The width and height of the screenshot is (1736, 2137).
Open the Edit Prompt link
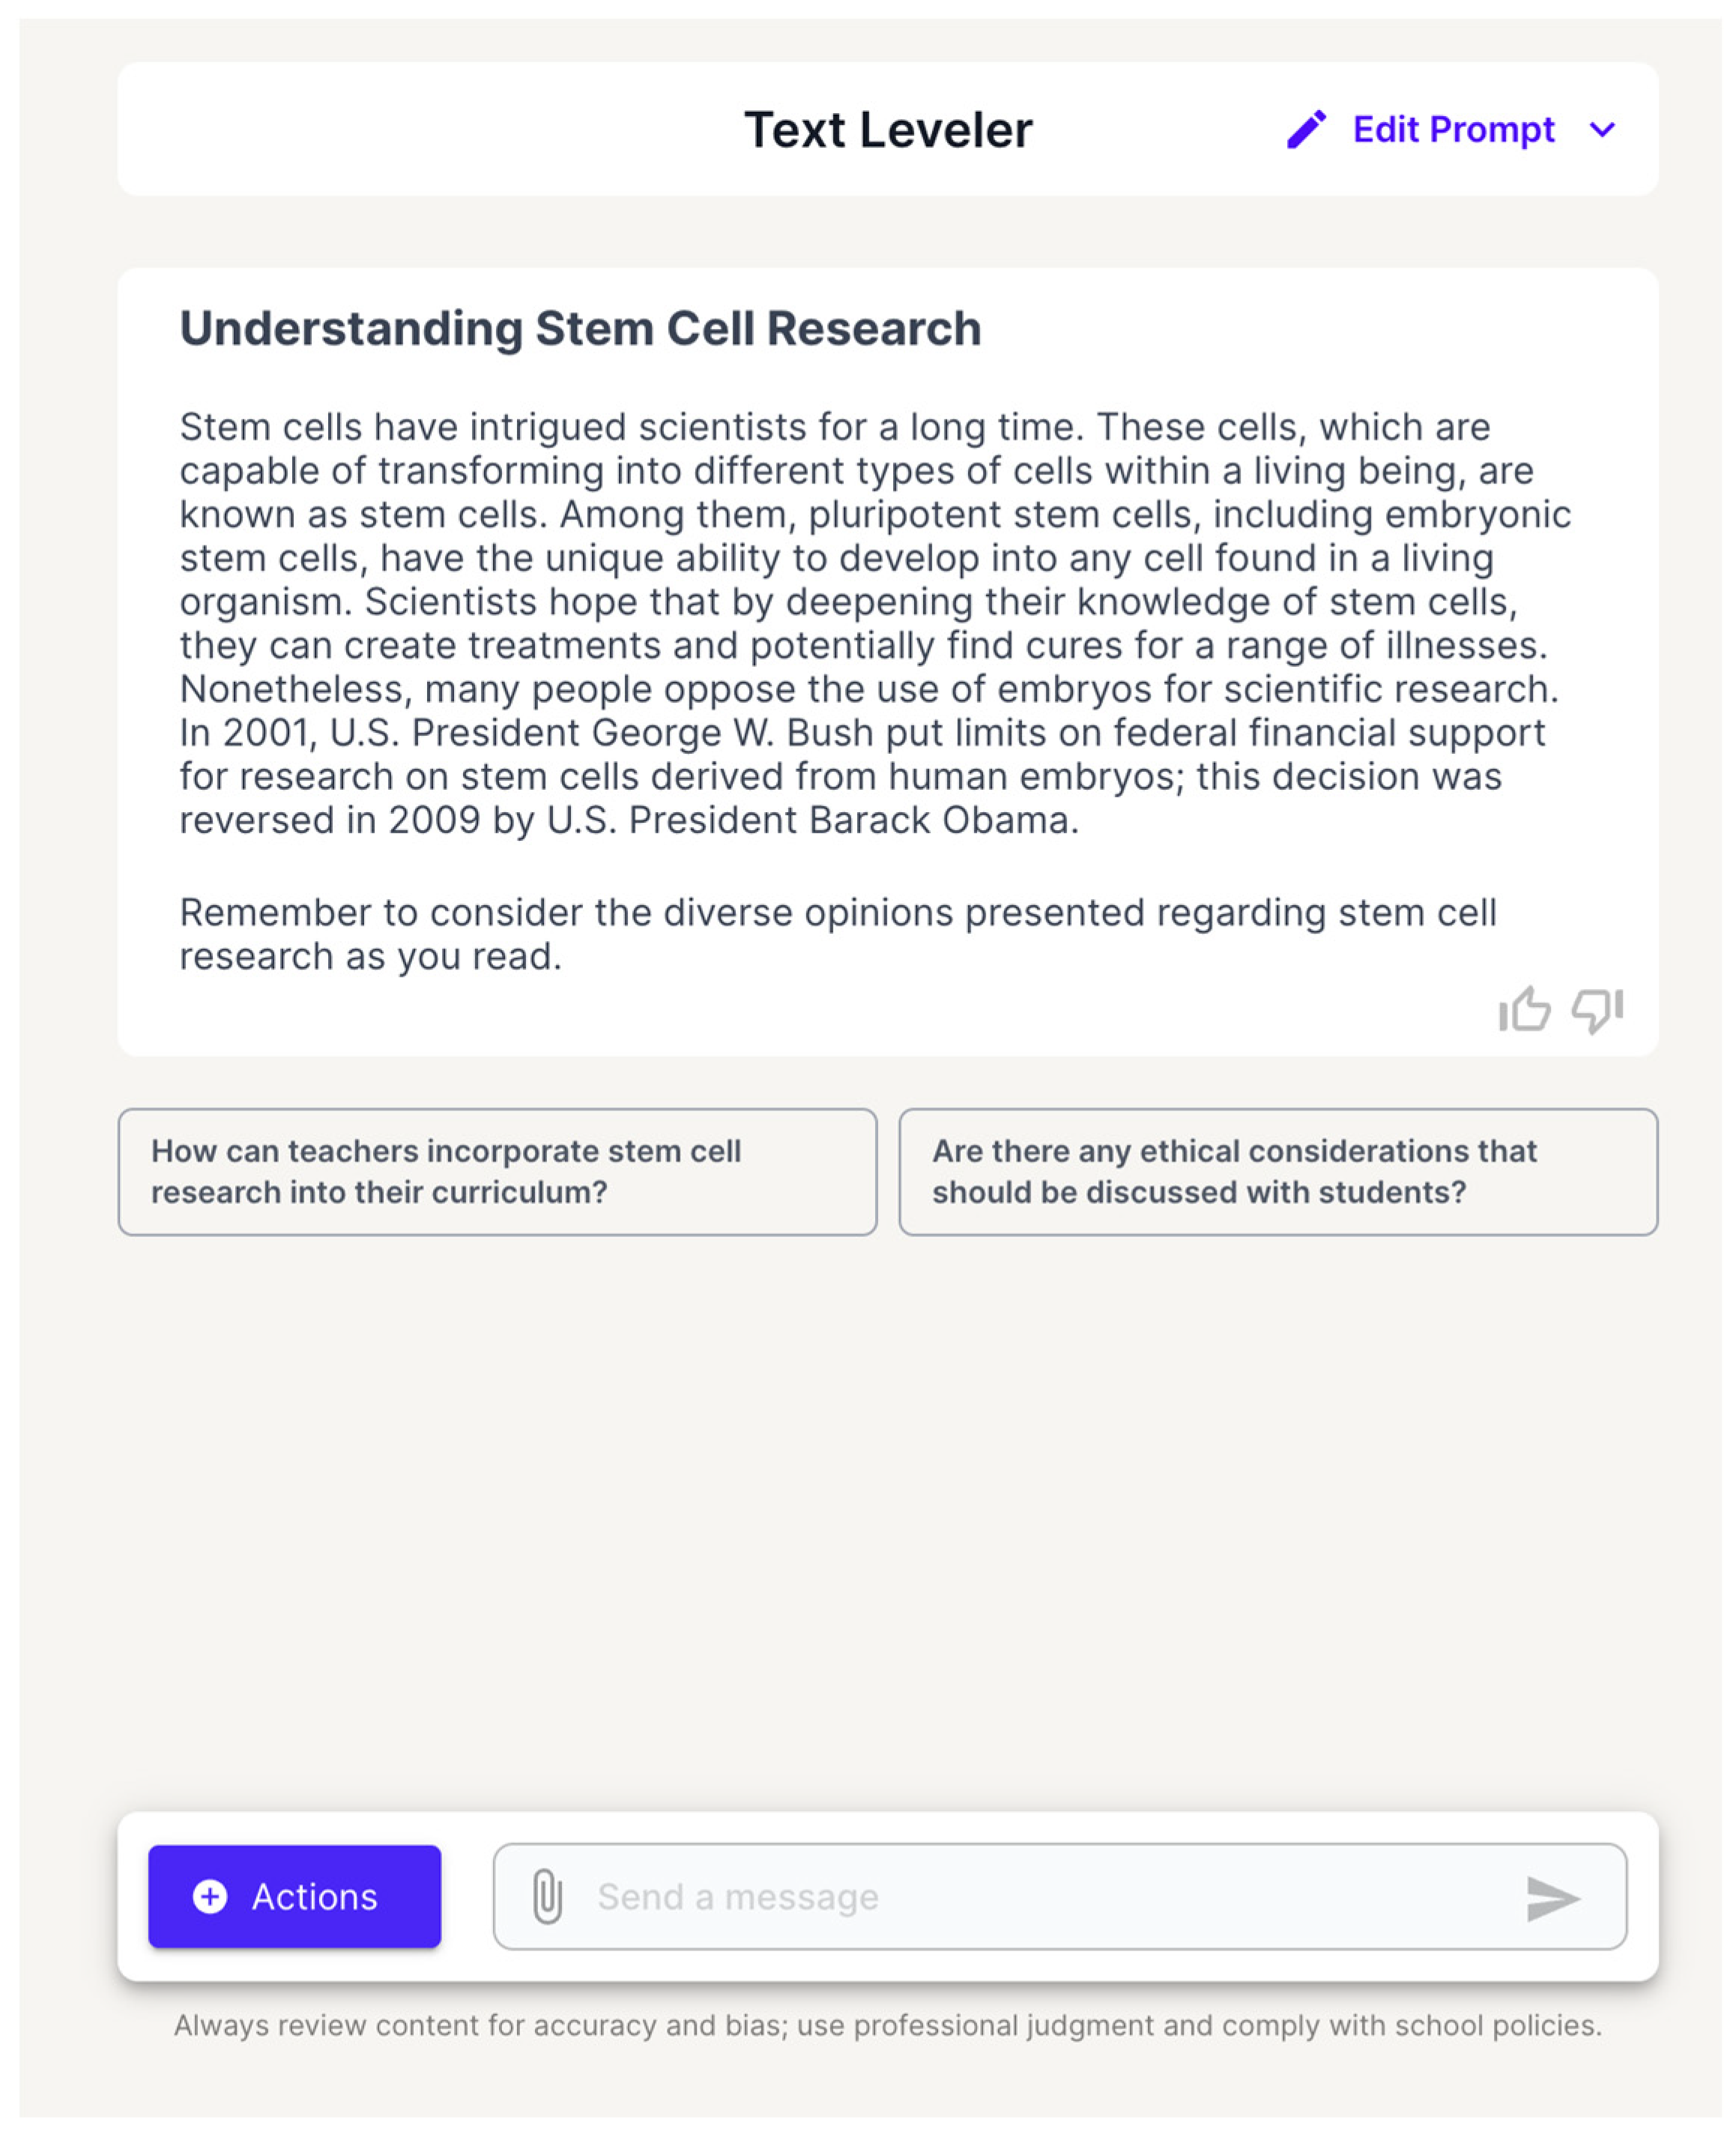(1453, 130)
